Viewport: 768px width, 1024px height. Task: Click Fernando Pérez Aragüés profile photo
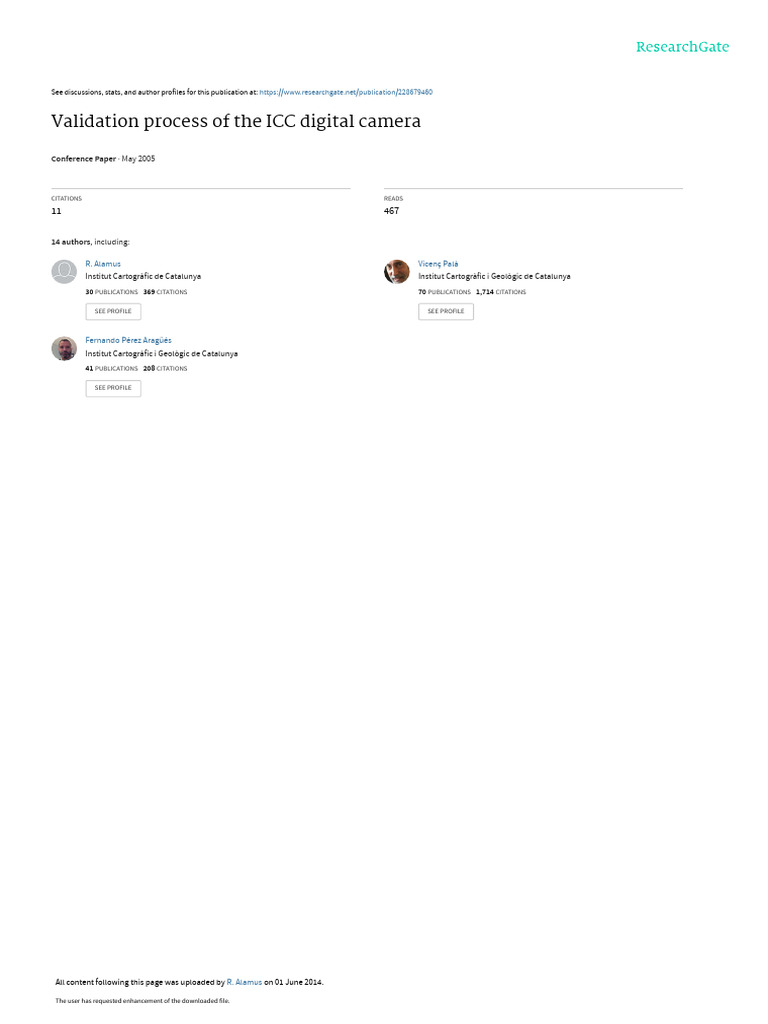64,349
